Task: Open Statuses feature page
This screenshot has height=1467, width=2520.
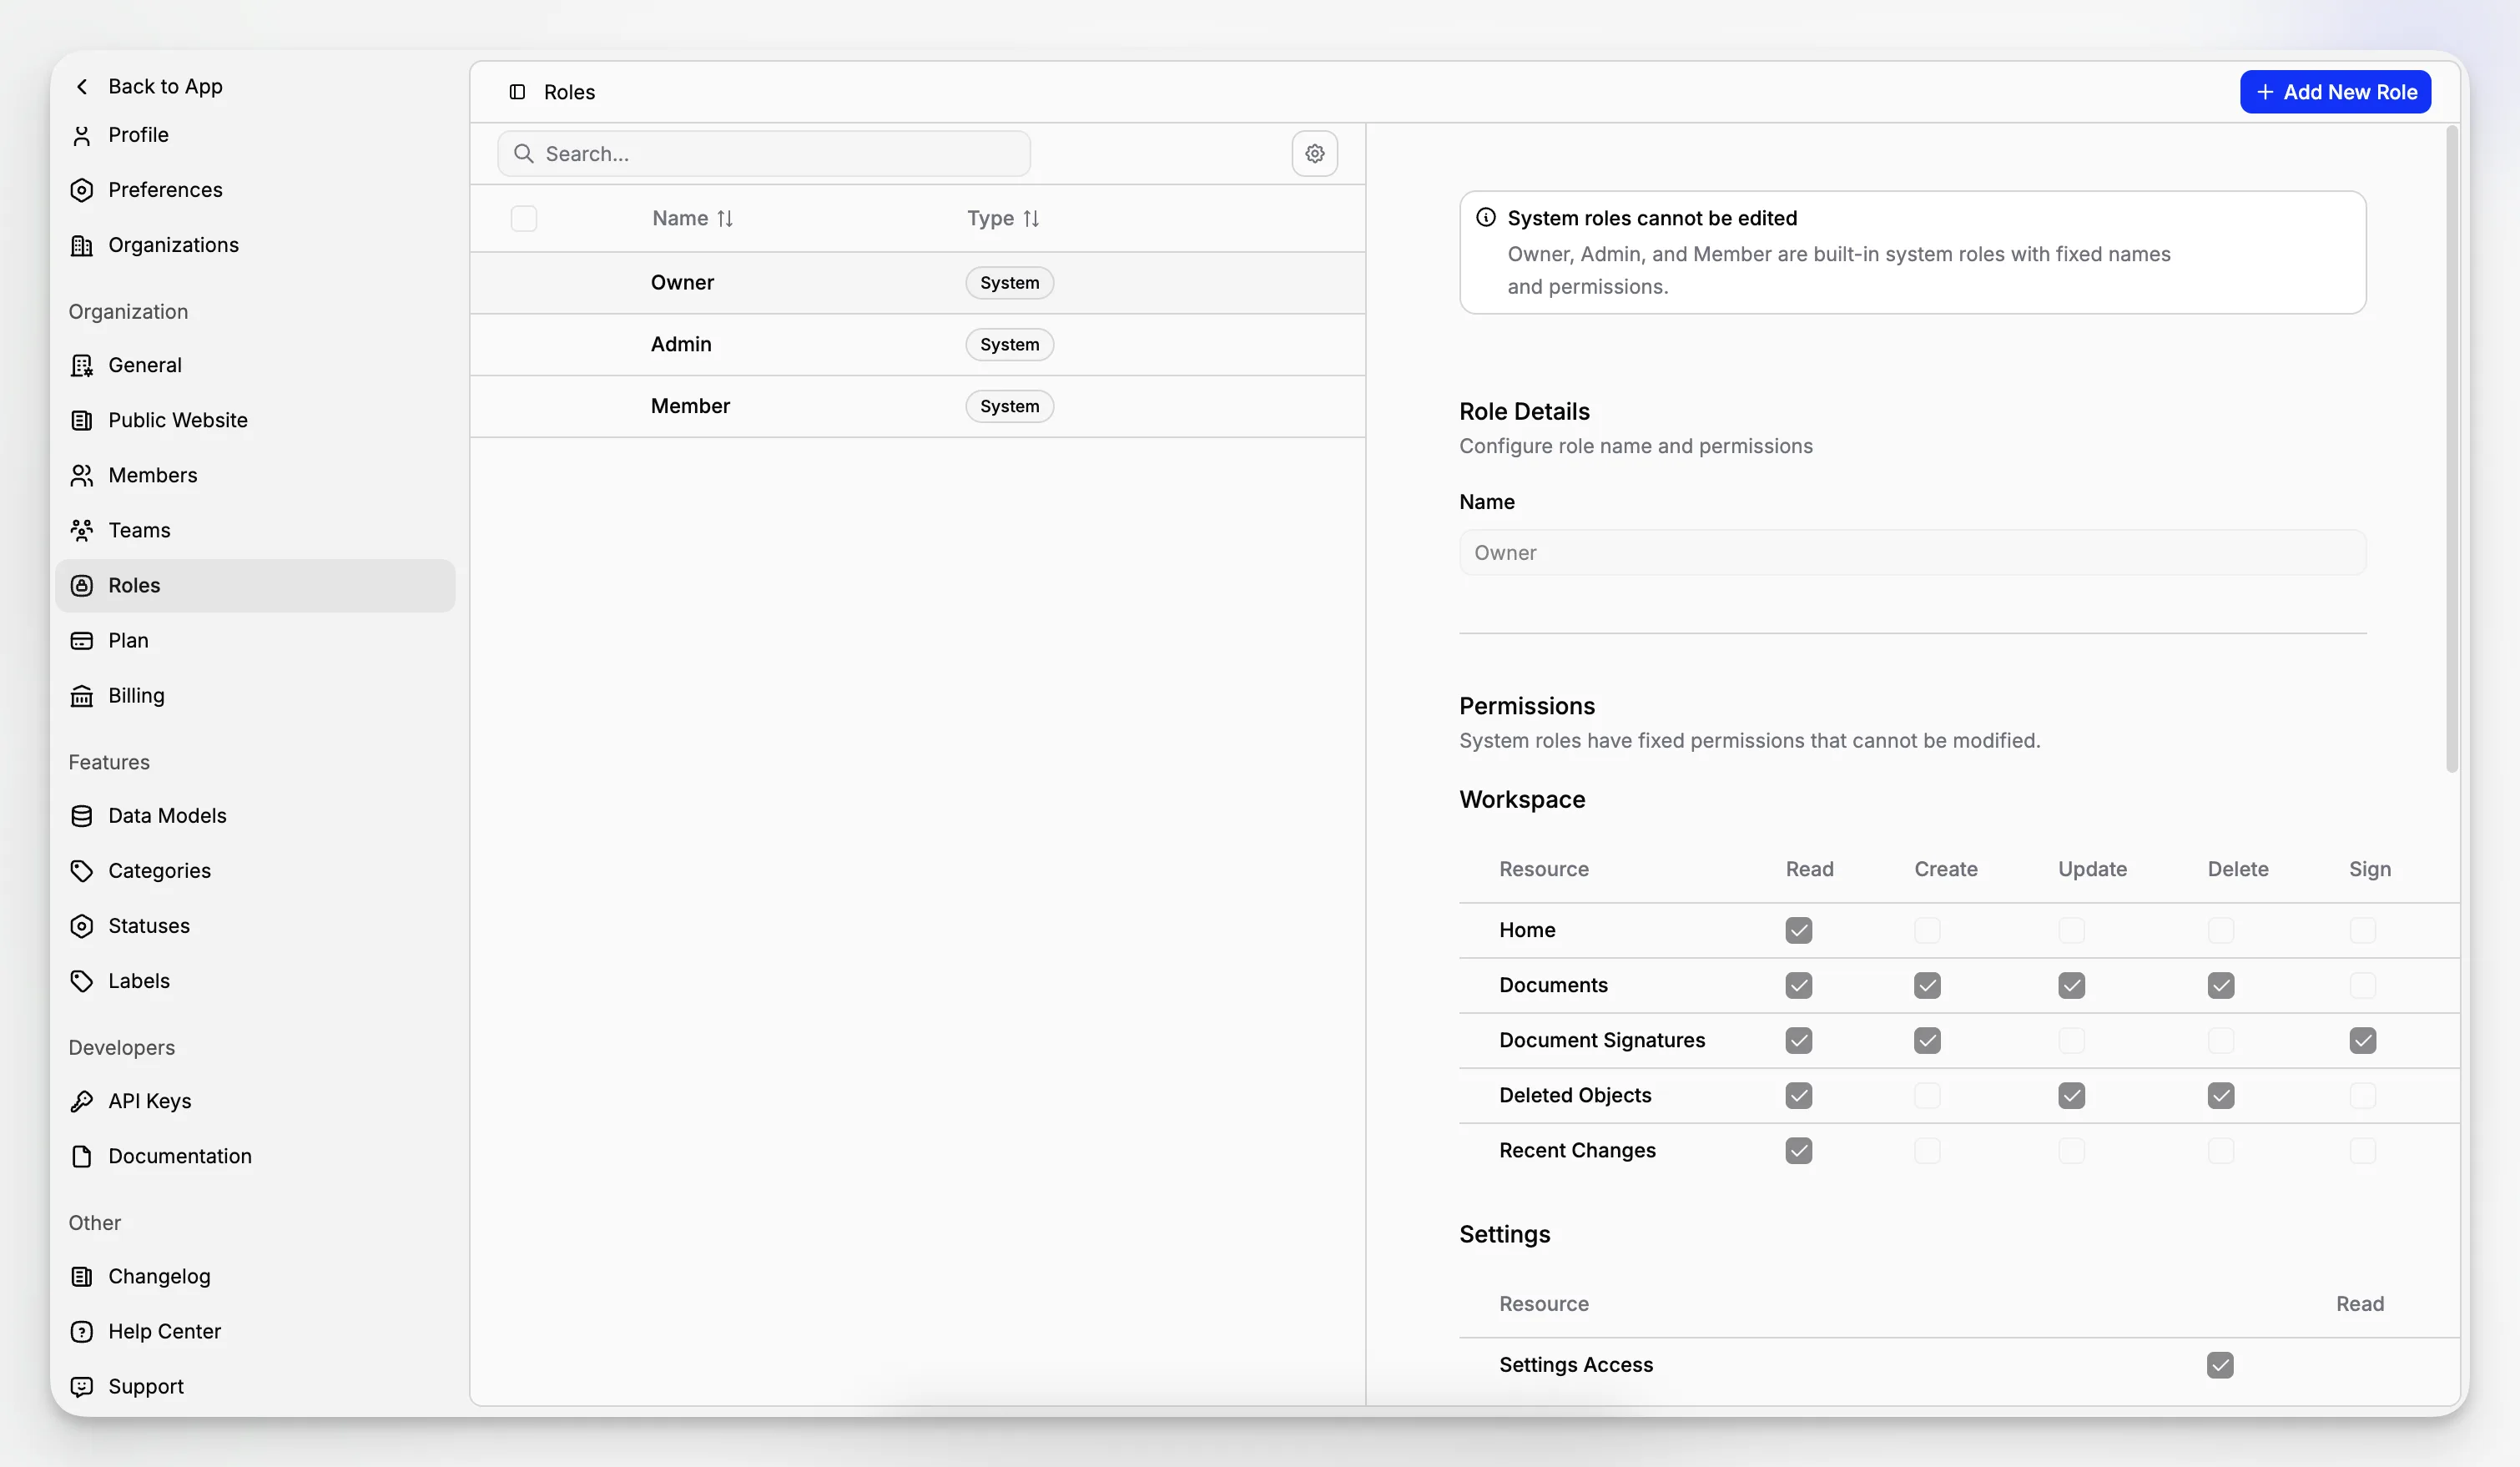Action: pyautogui.click(x=255, y=926)
